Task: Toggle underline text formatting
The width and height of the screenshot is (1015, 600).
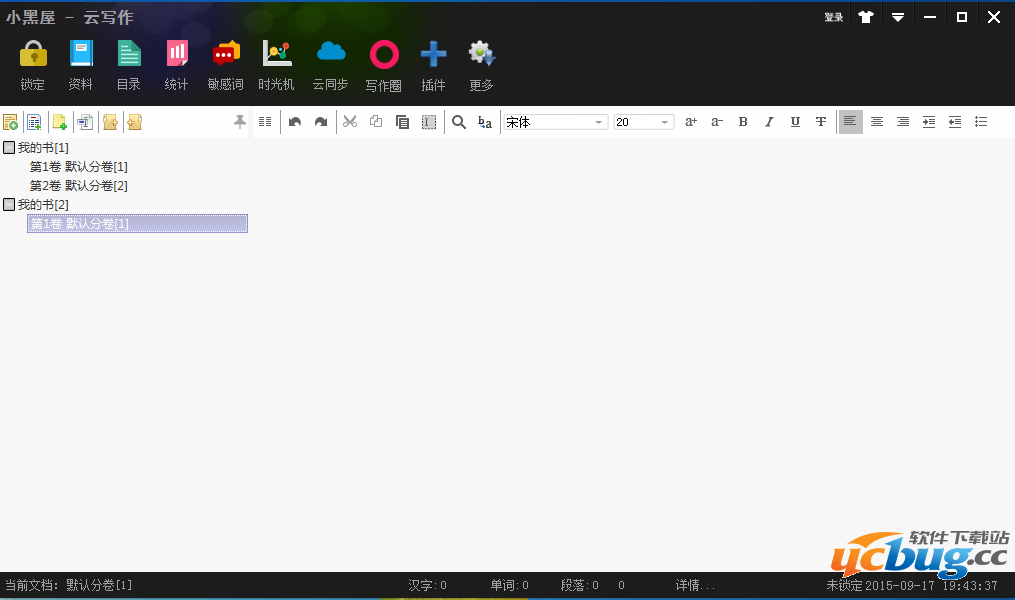Action: (x=795, y=122)
